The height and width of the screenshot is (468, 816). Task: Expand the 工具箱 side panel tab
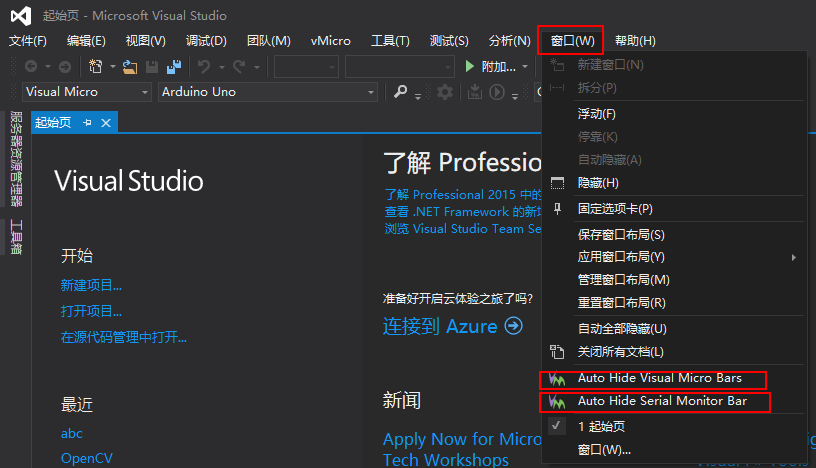pyautogui.click(x=16, y=237)
